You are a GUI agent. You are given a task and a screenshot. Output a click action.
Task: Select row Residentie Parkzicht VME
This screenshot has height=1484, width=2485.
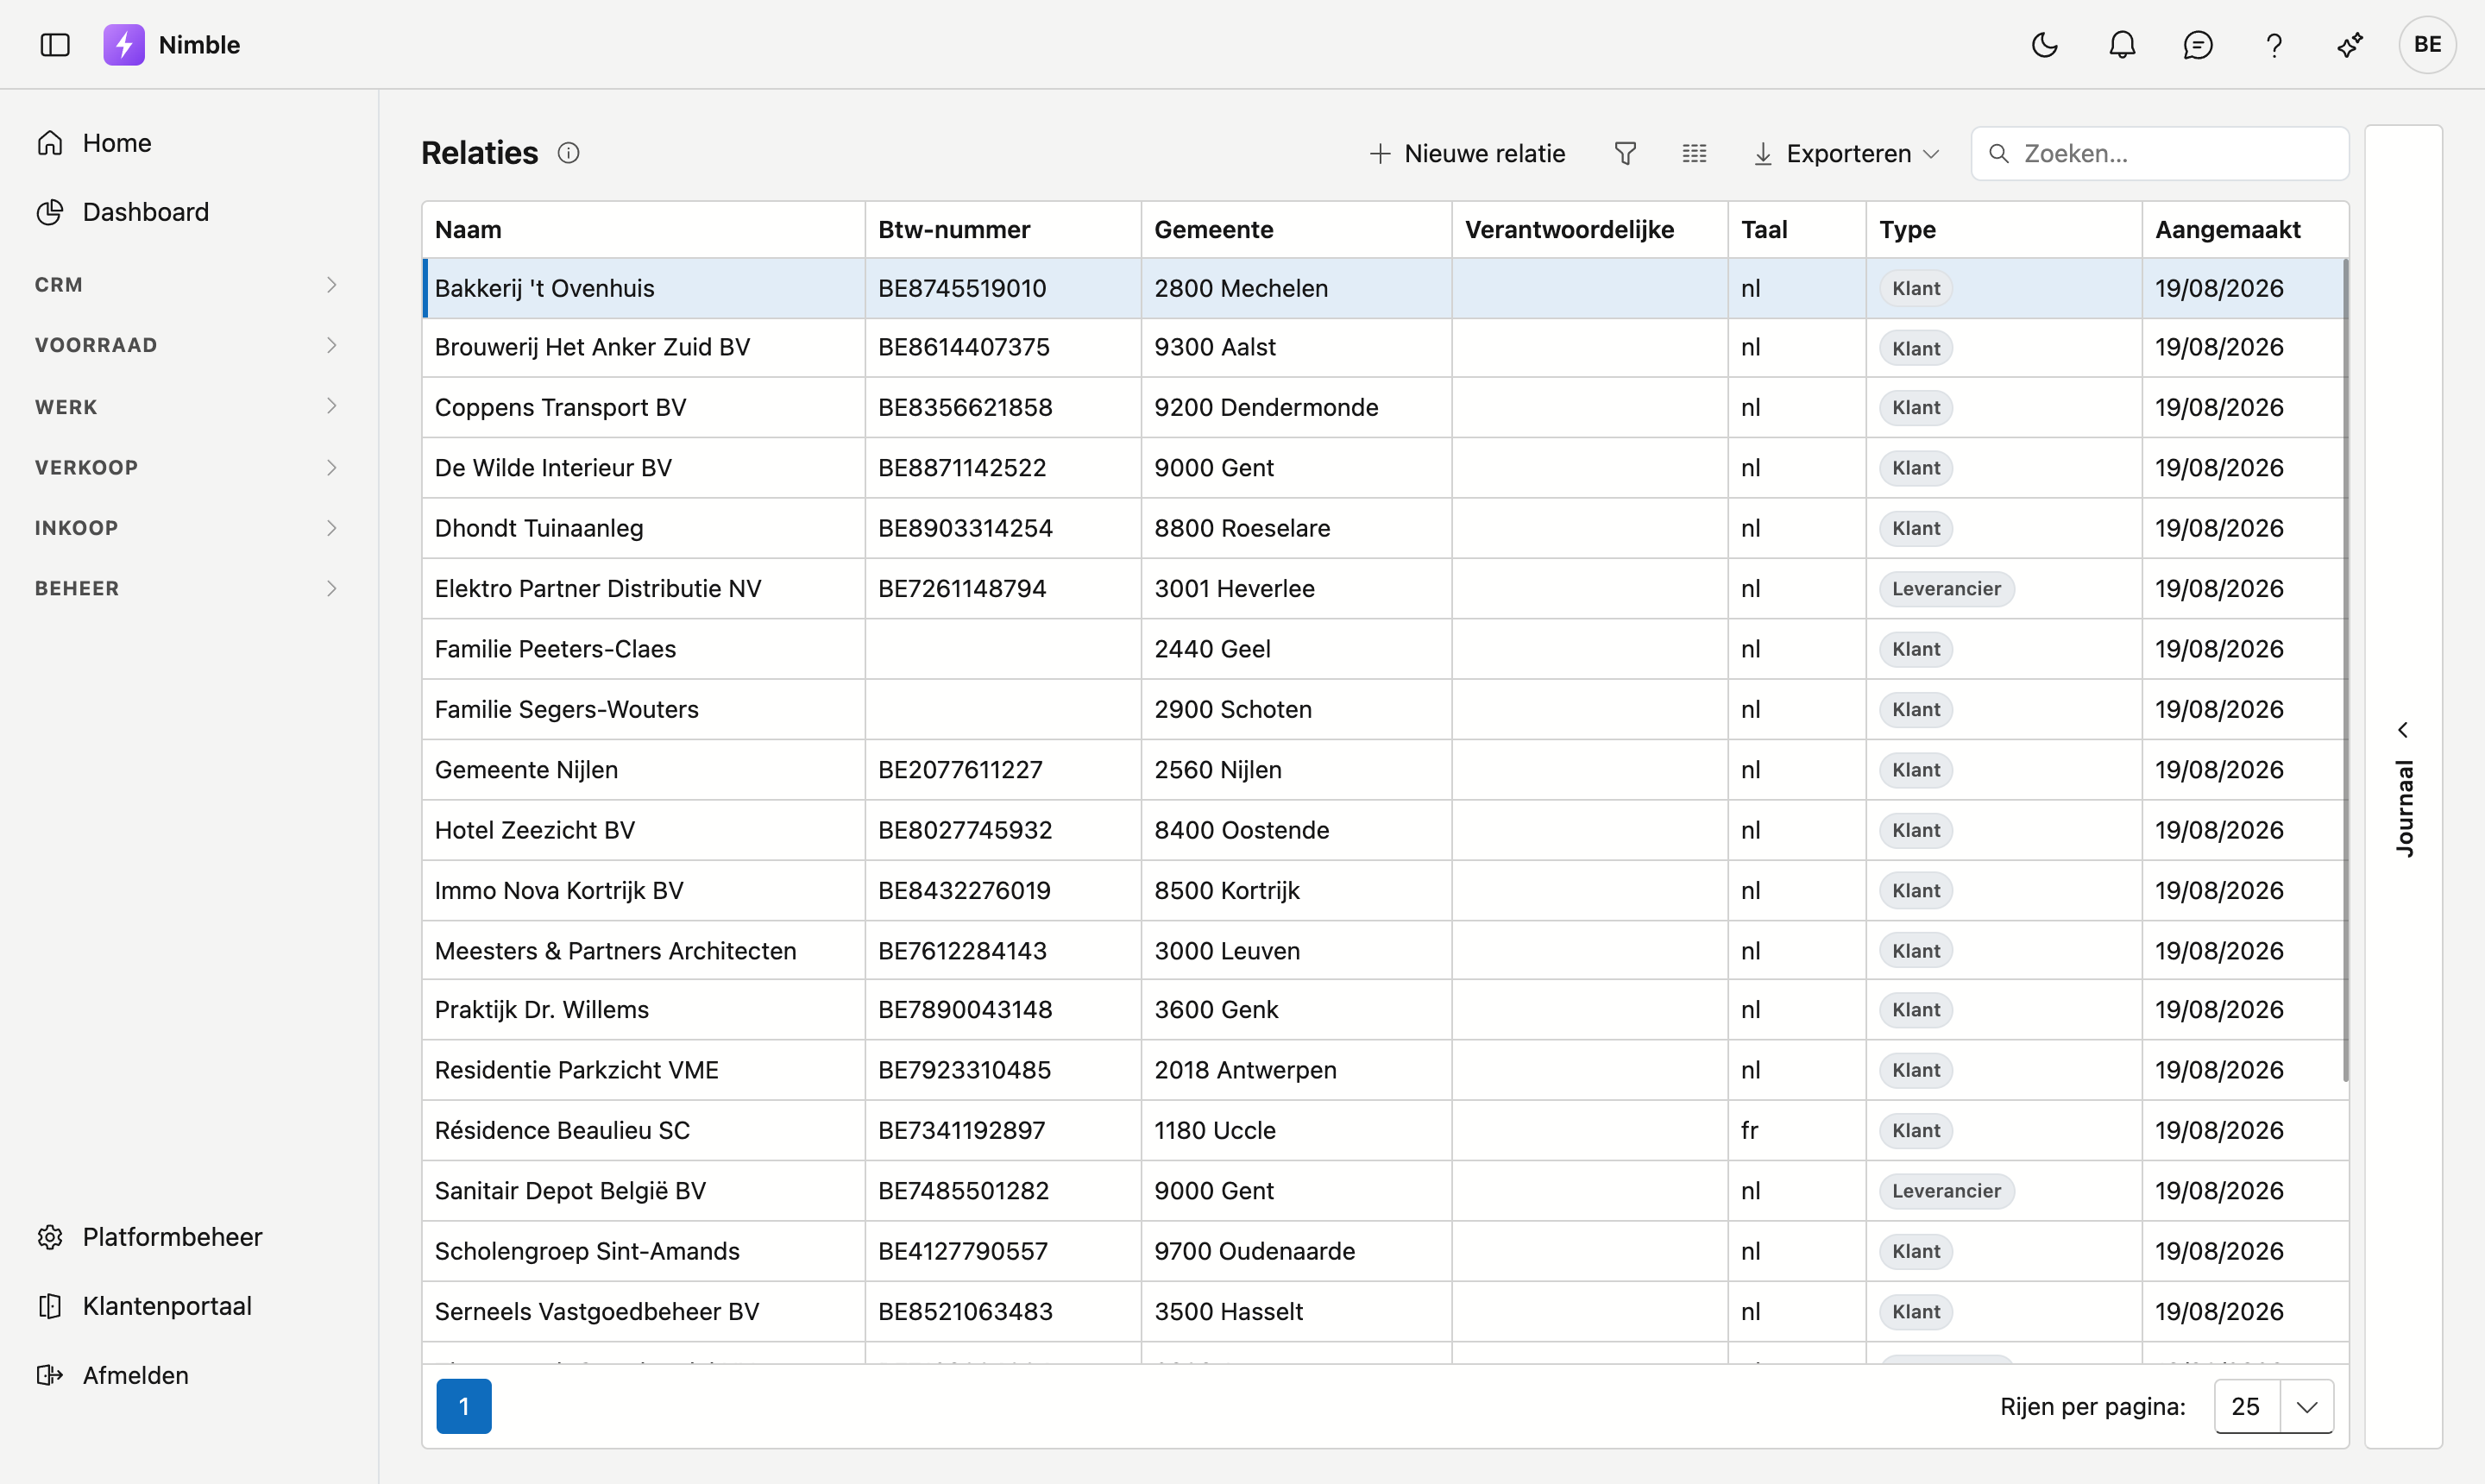1385,1070
